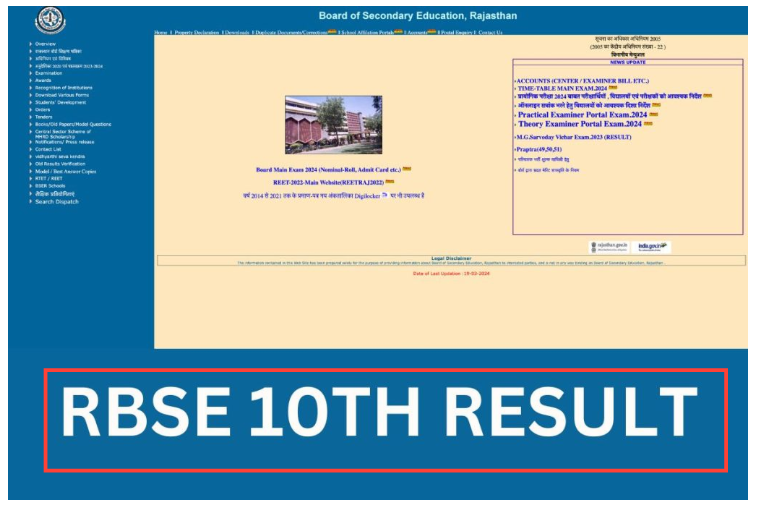The width and height of the screenshot is (757, 509).
Task: Open Accounts in the top navigation
Action: click(418, 32)
